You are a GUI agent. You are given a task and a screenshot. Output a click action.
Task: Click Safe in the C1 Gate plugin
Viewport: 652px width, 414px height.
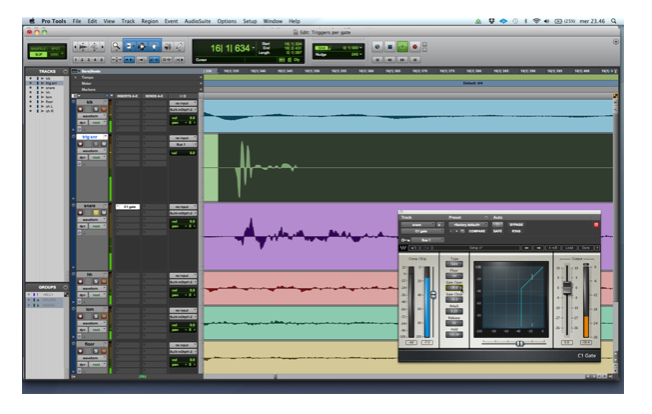[x=498, y=231]
